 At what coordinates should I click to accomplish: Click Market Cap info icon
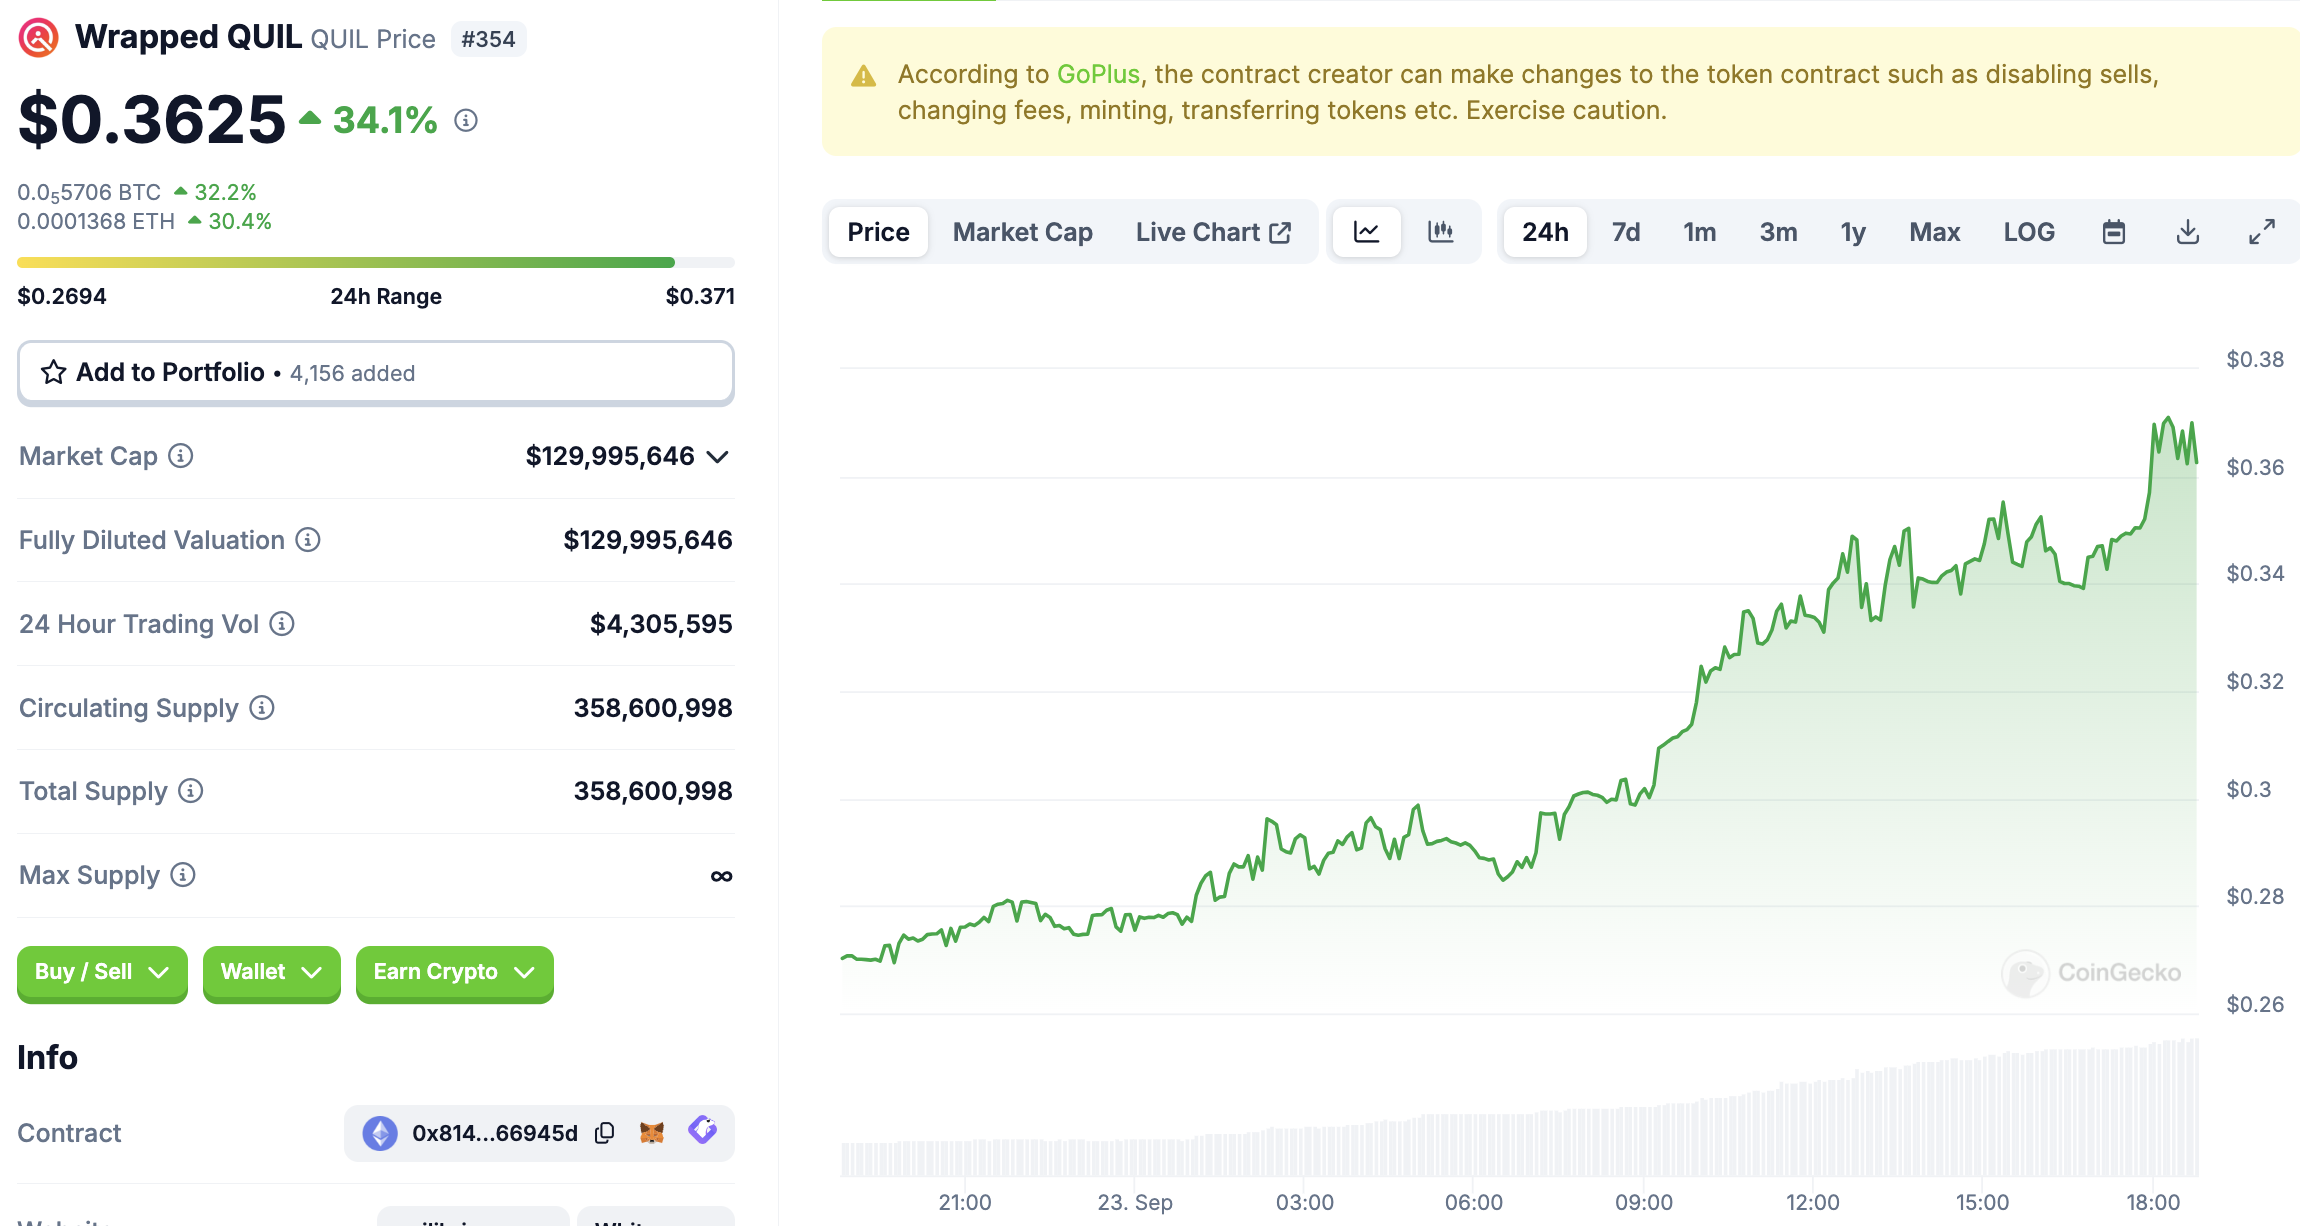(x=181, y=456)
